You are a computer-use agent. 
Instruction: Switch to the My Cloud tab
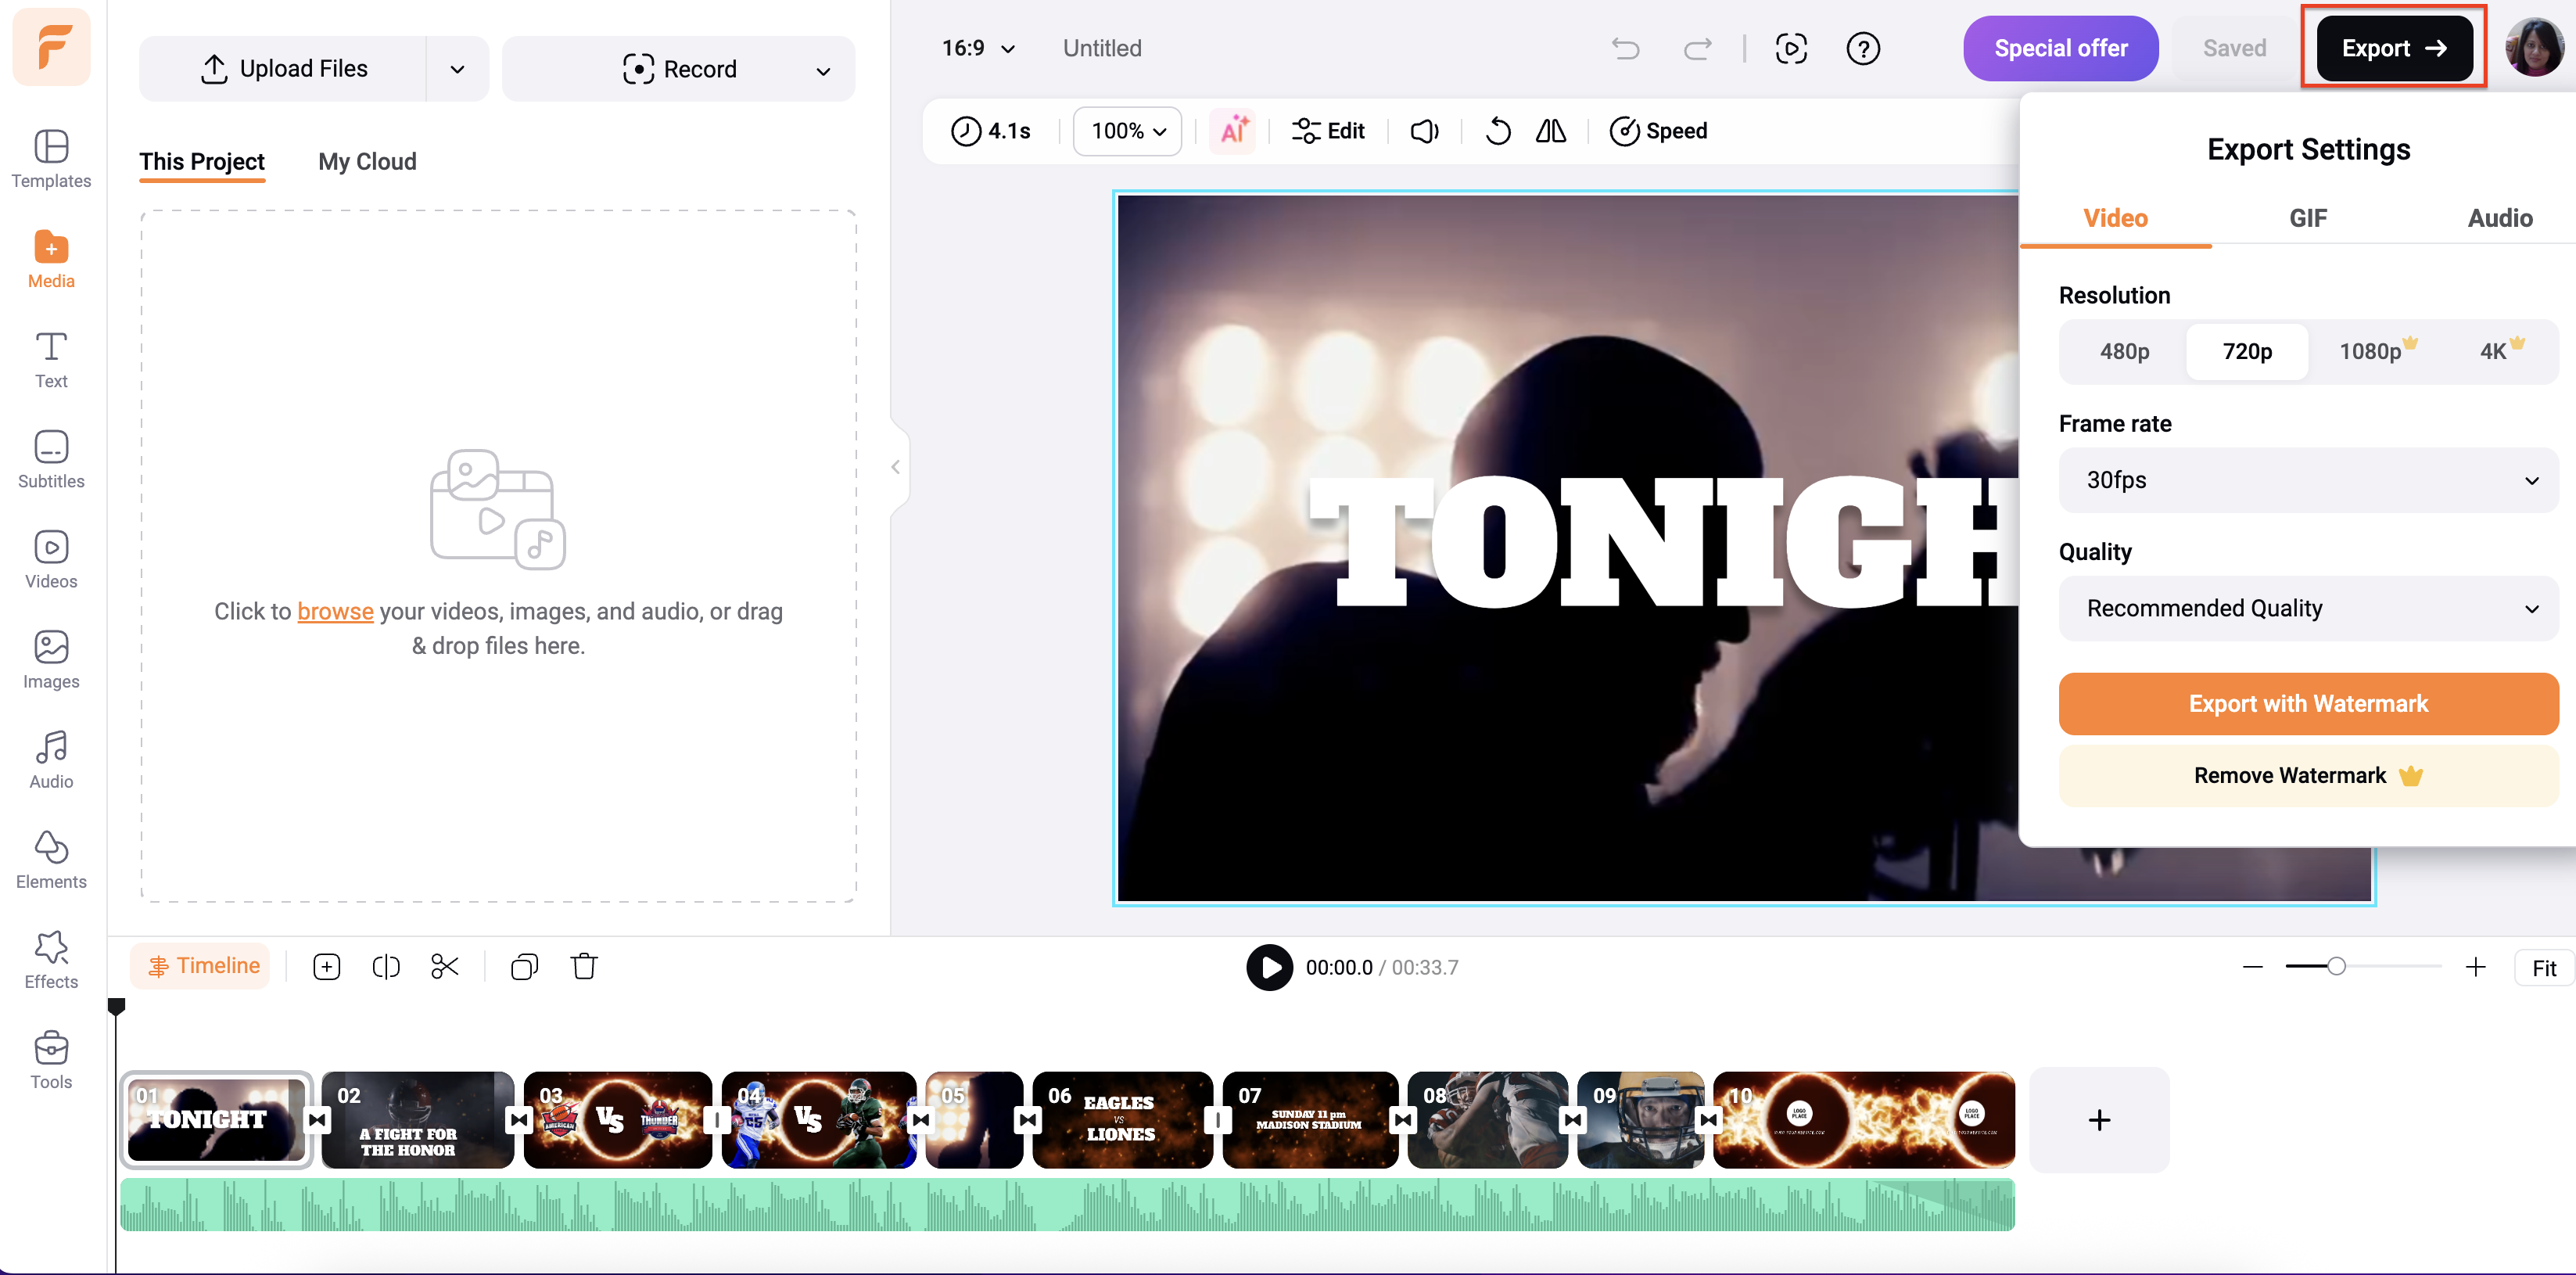coord(367,162)
